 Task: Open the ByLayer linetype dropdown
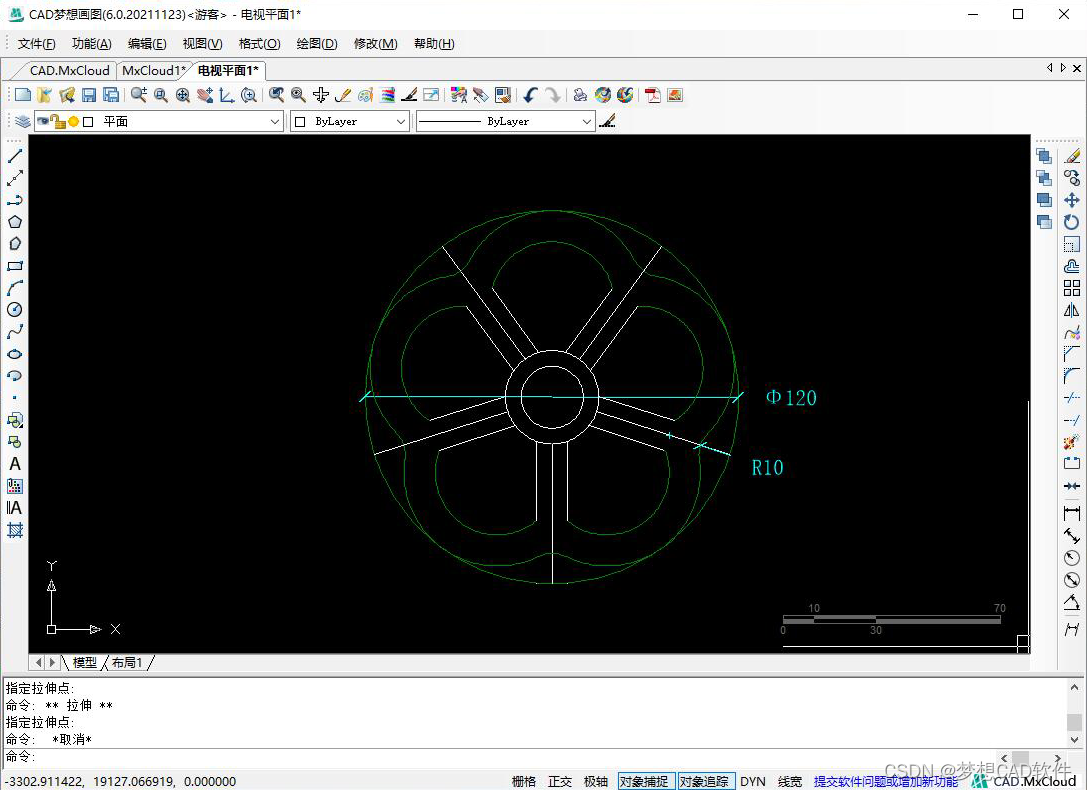(x=586, y=121)
